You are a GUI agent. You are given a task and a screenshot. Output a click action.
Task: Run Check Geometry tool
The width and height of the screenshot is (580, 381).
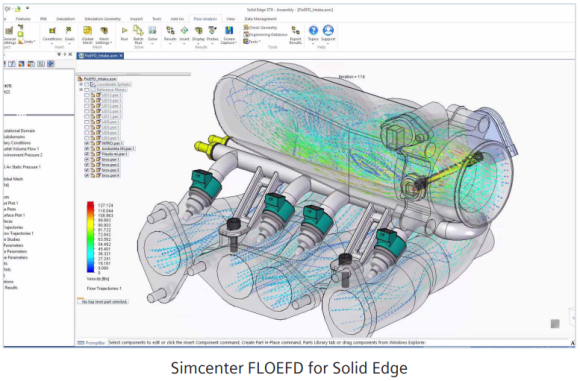(260, 27)
